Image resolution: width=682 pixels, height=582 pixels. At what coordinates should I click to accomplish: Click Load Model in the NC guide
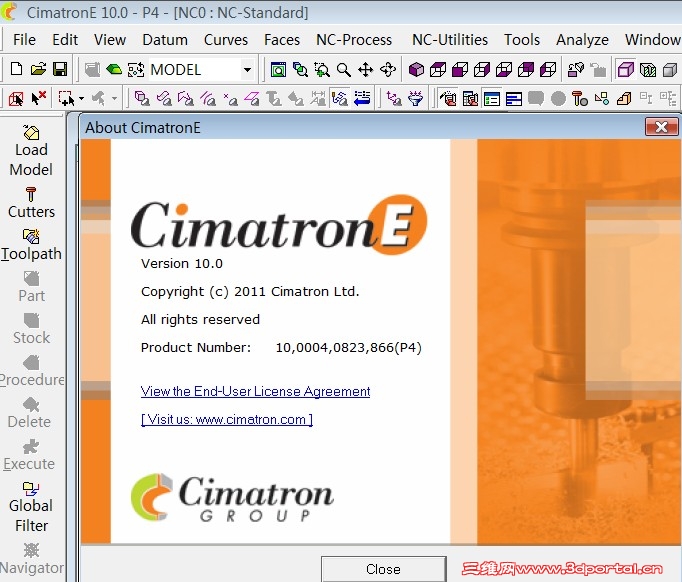point(31,151)
